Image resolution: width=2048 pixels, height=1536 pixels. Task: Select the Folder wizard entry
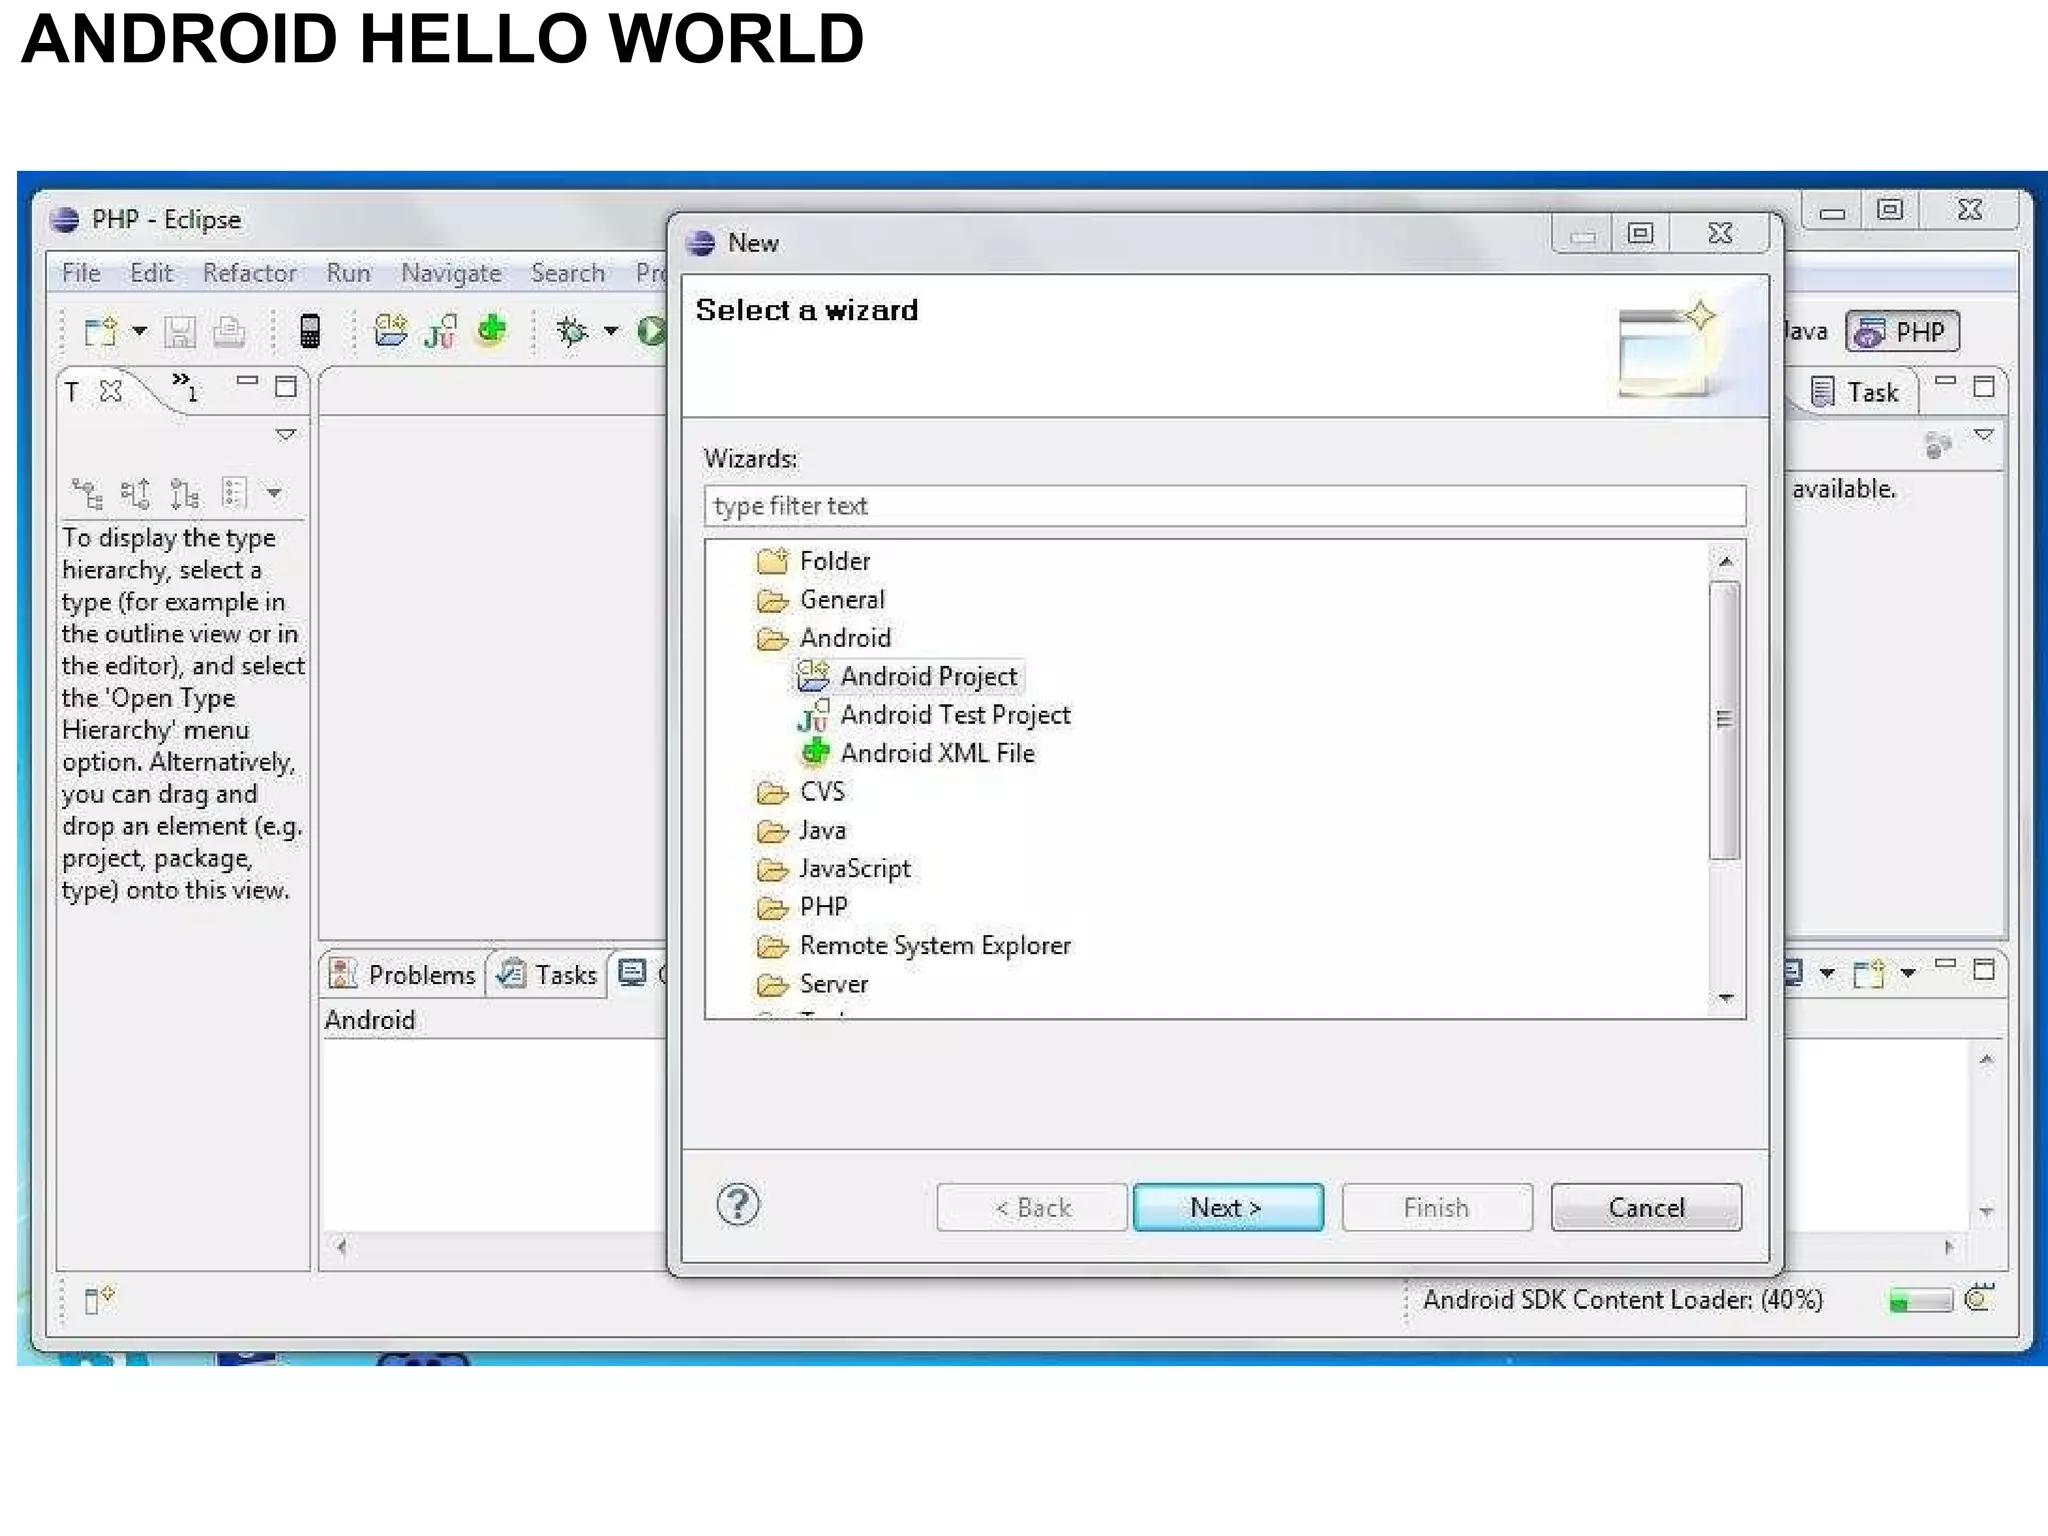coord(814,561)
